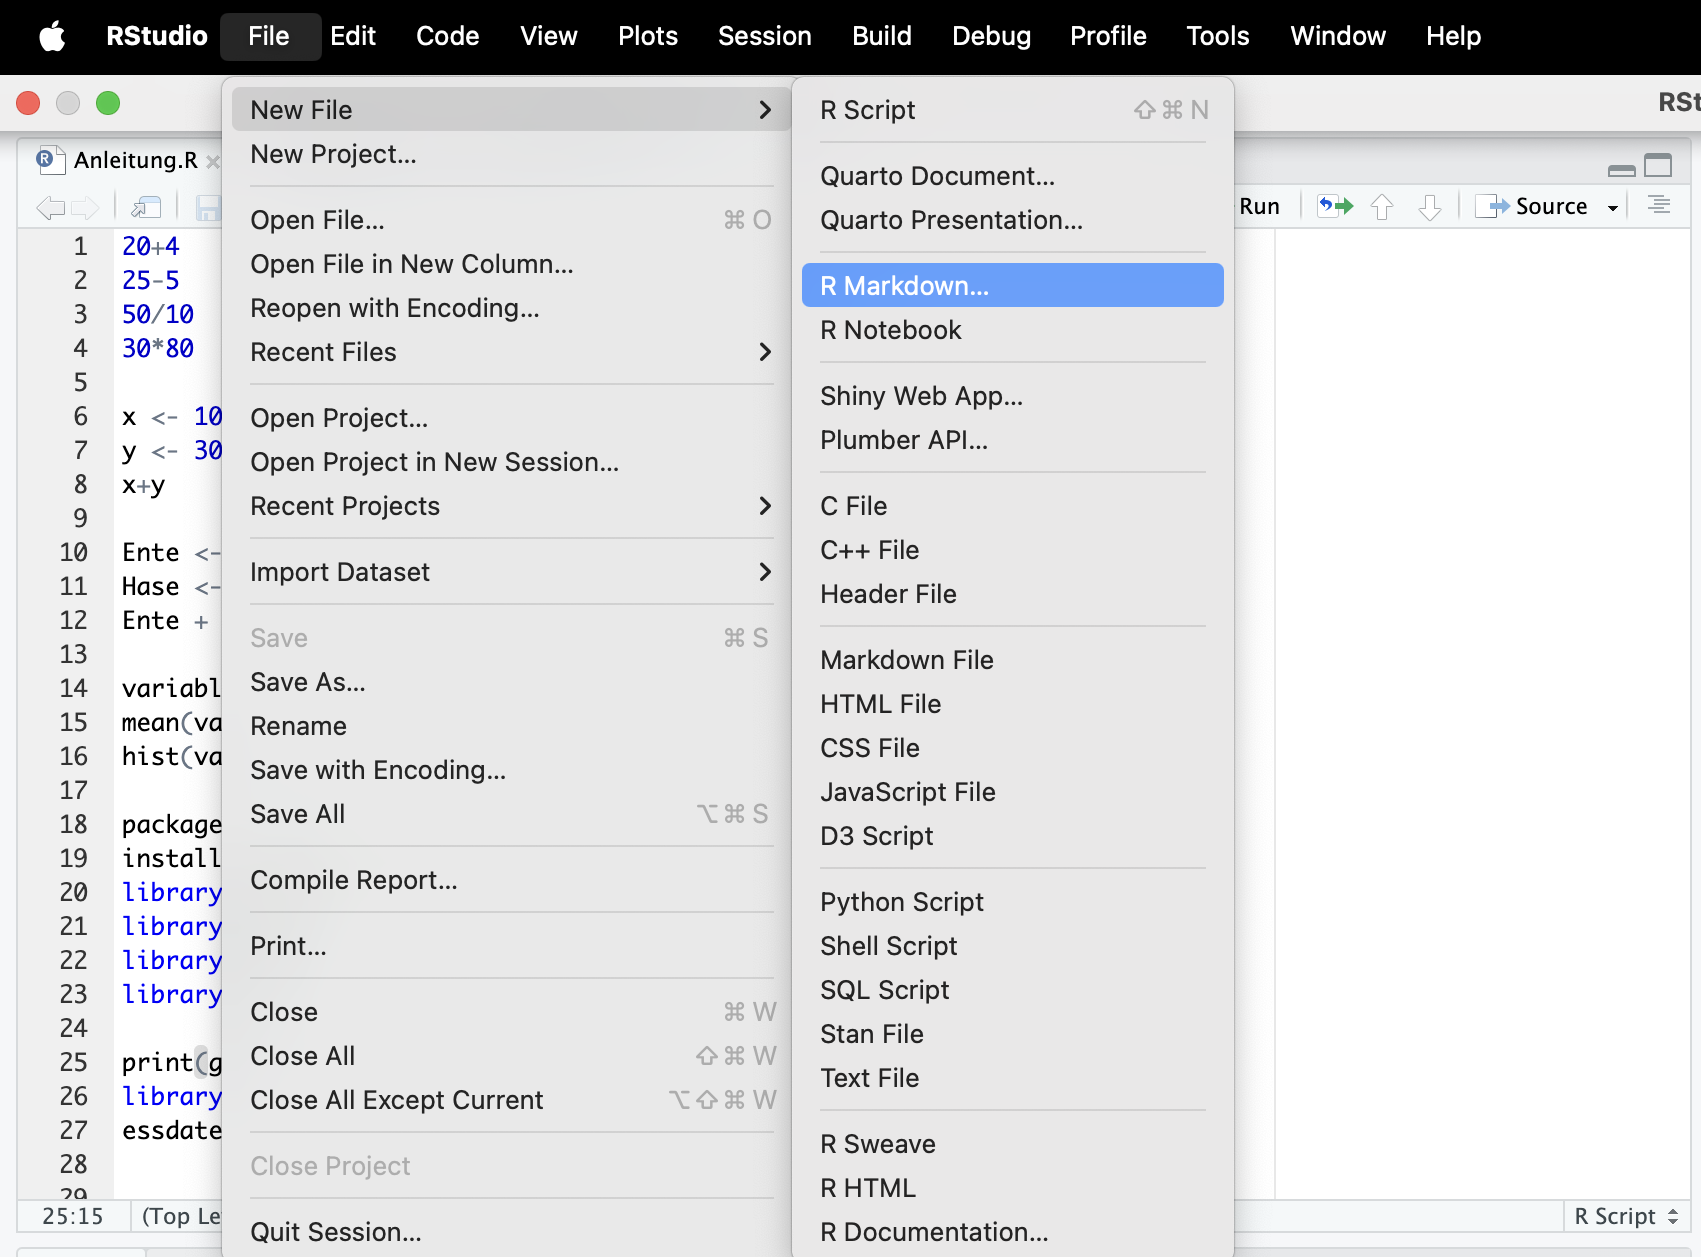Open the Edit menu
The width and height of the screenshot is (1701, 1257).
tap(353, 36)
